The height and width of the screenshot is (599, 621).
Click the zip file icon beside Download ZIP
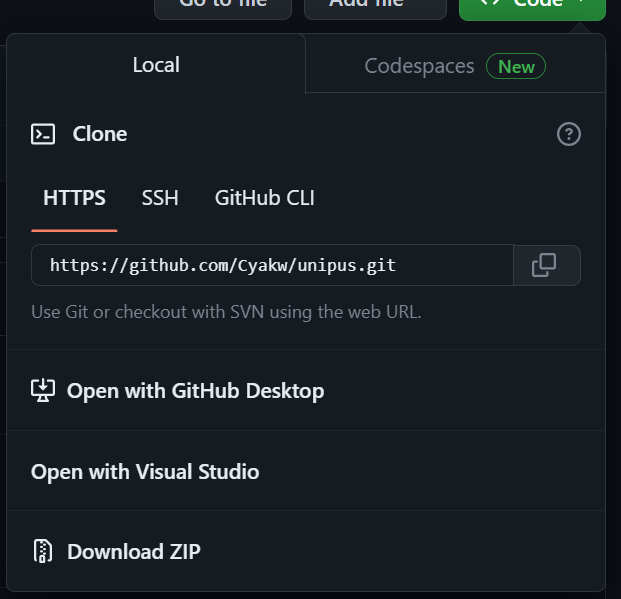click(42, 551)
